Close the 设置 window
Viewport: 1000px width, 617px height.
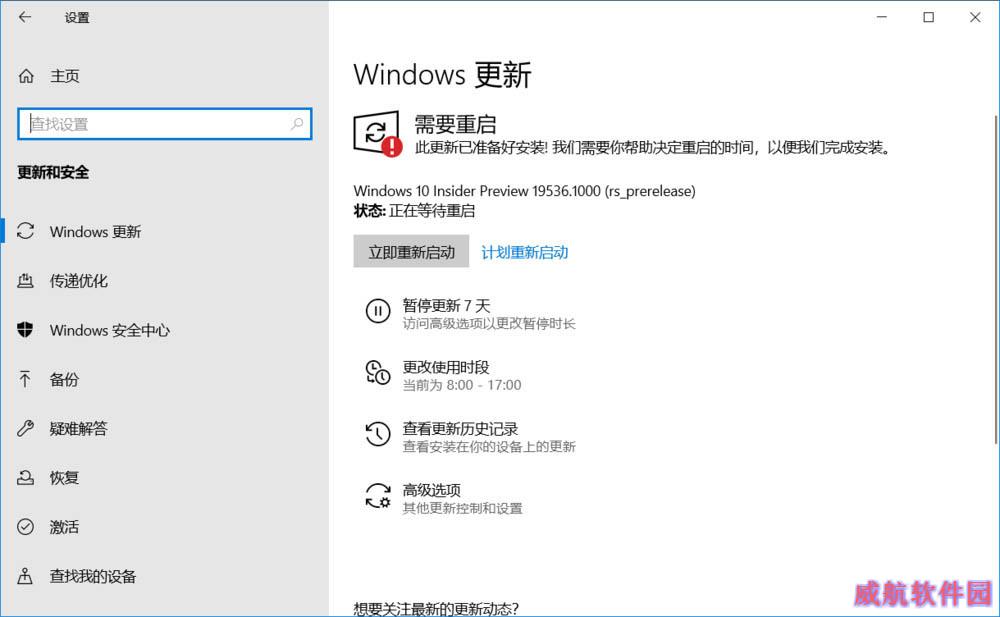pyautogui.click(x=975, y=17)
